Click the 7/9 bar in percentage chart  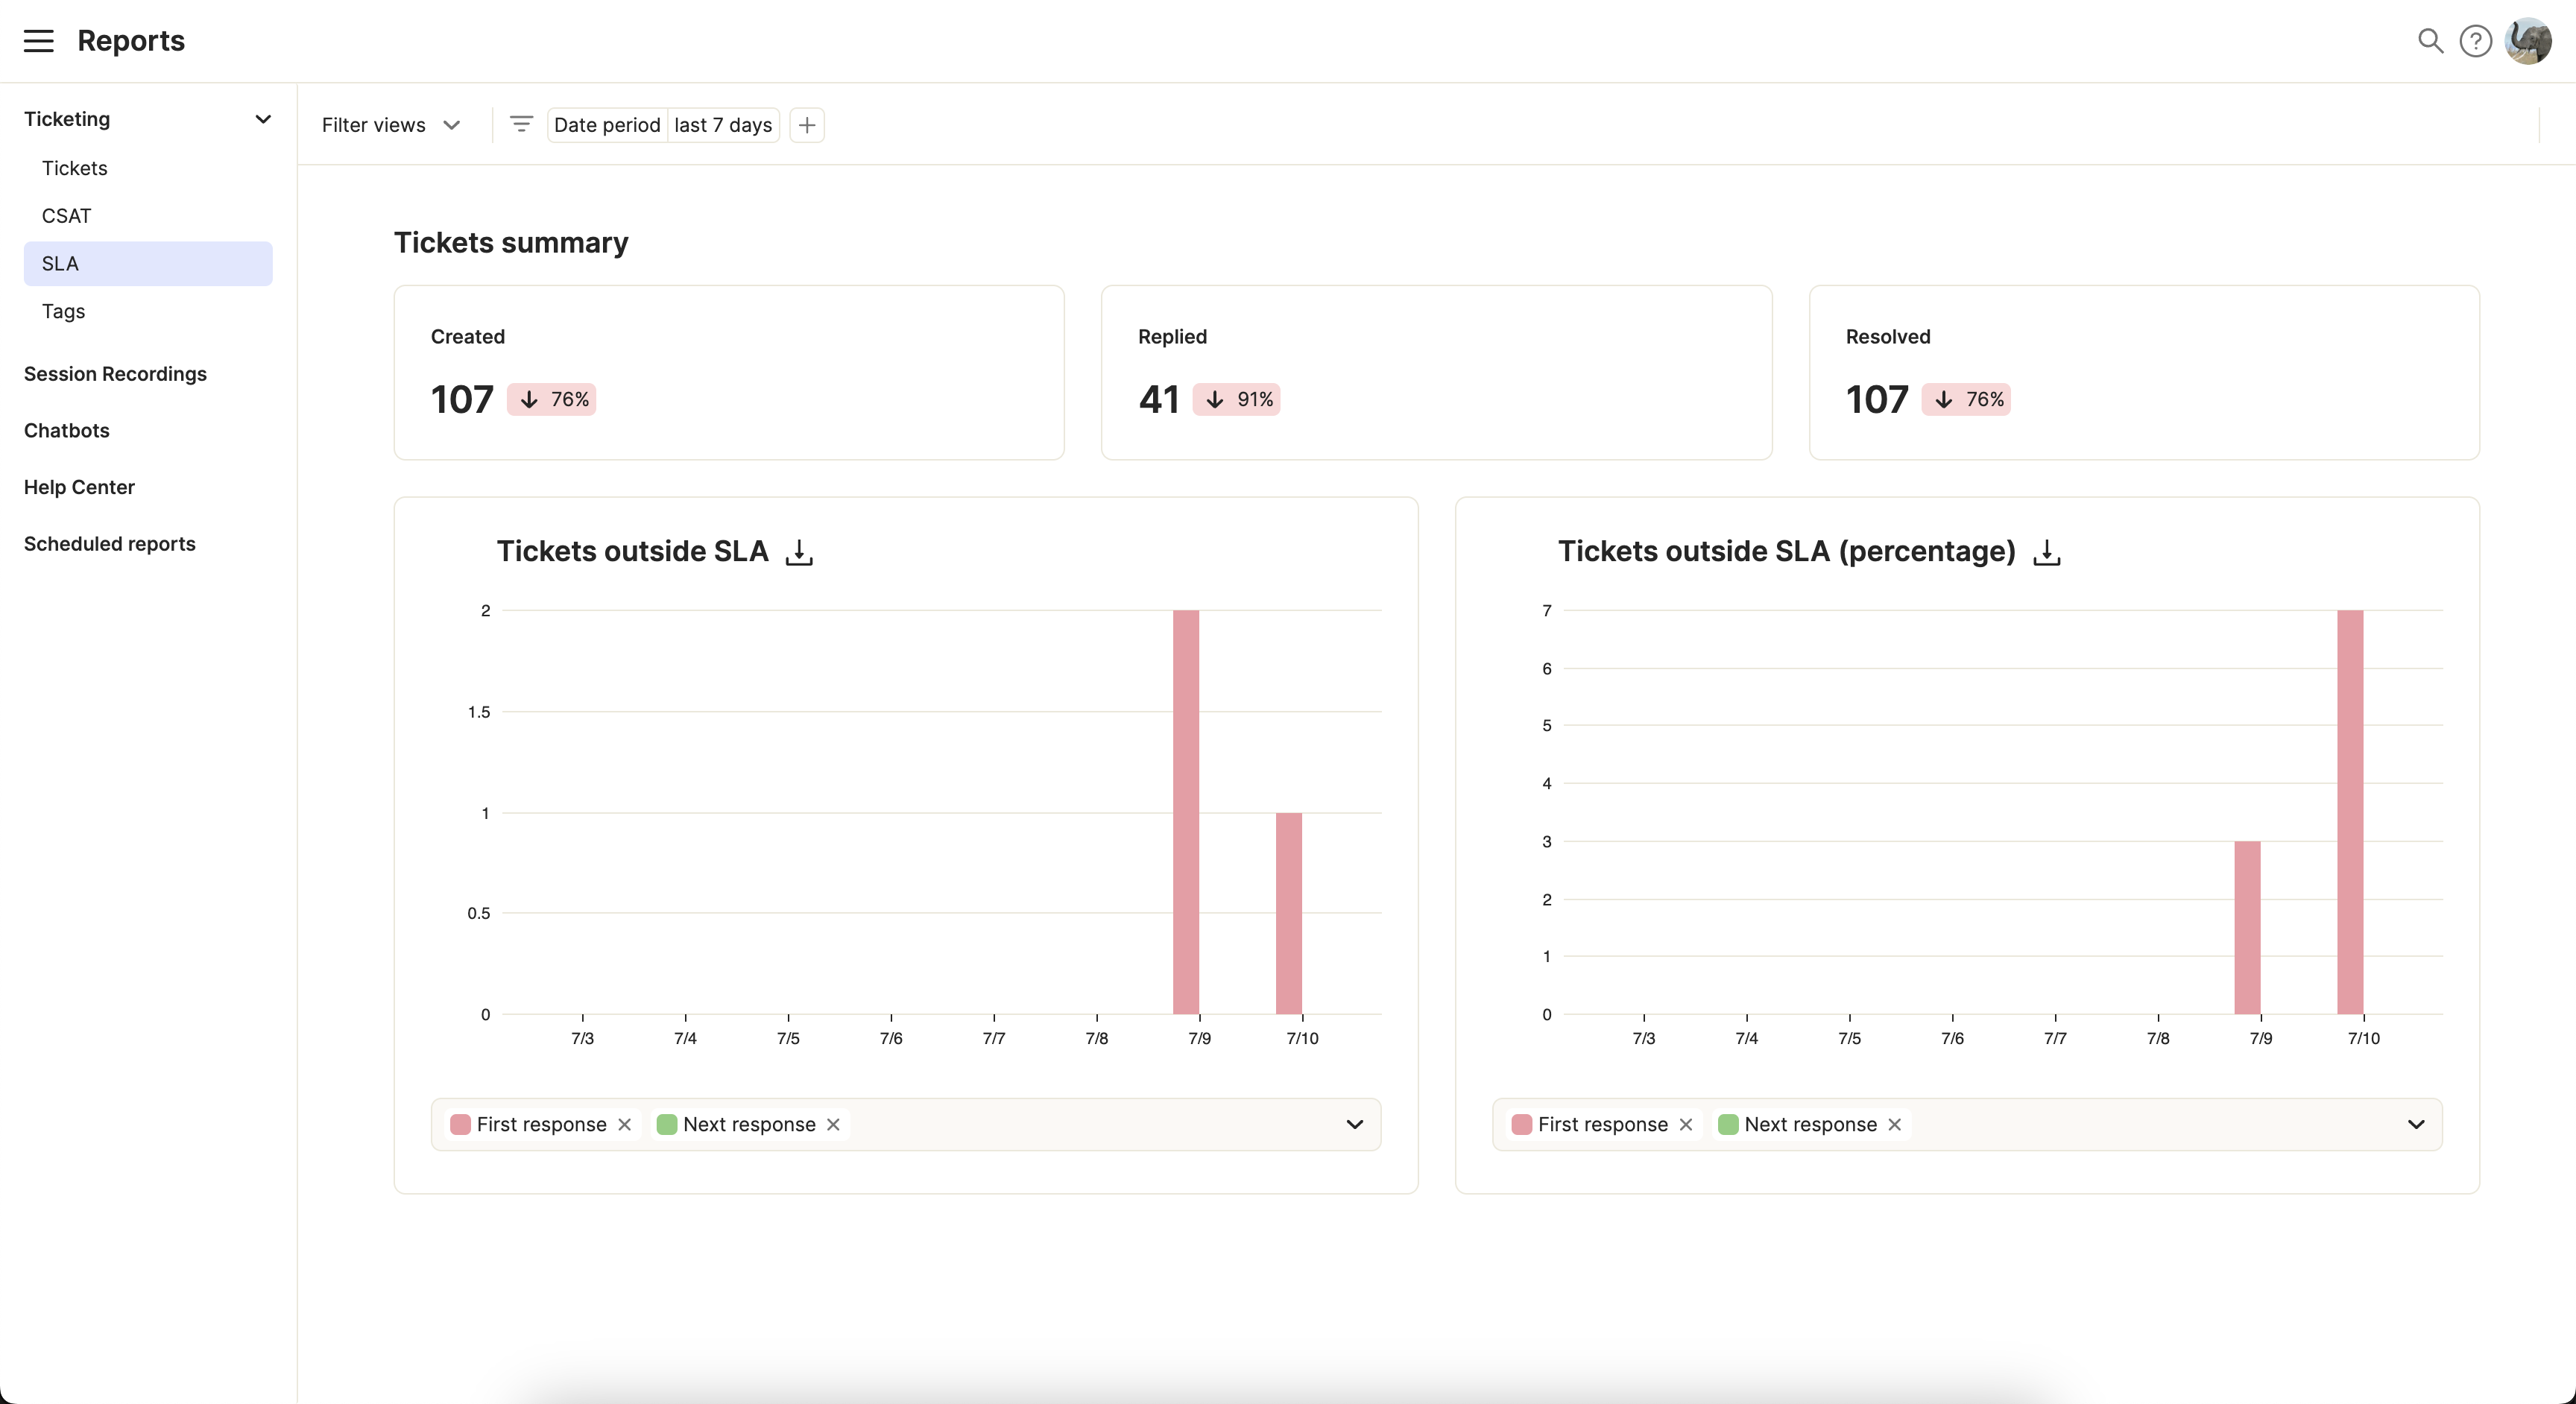(x=2248, y=928)
